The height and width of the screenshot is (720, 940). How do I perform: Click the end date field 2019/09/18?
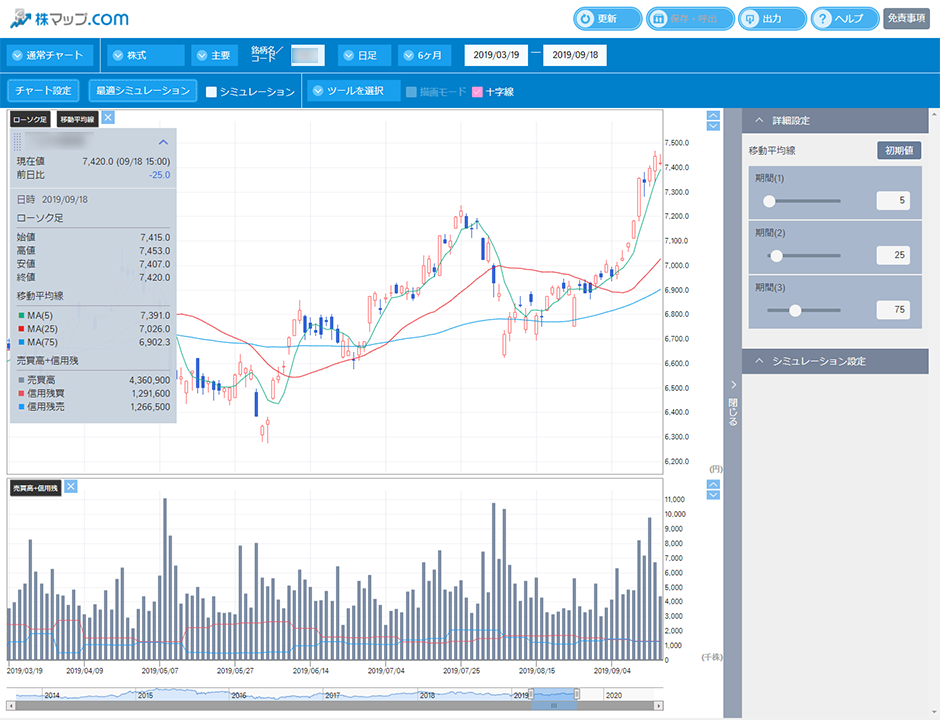click(x=575, y=55)
